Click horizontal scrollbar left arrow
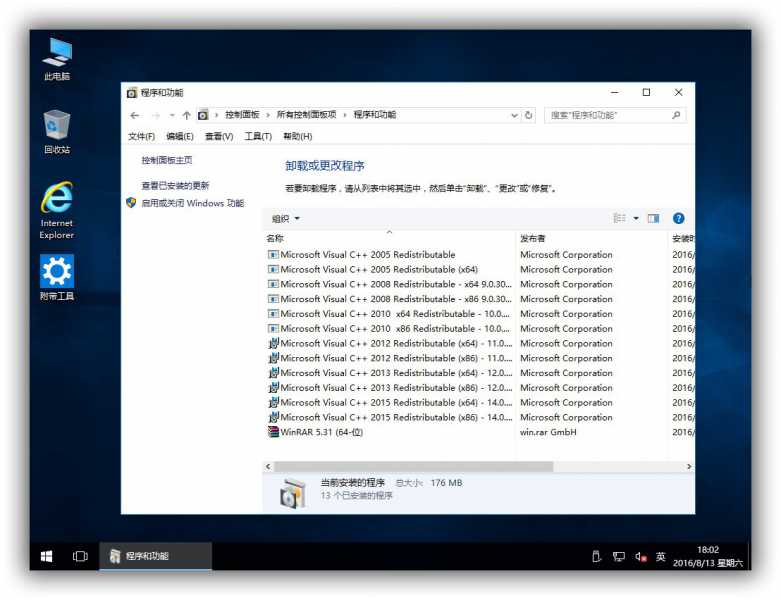The image size is (781, 600). click(268, 467)
